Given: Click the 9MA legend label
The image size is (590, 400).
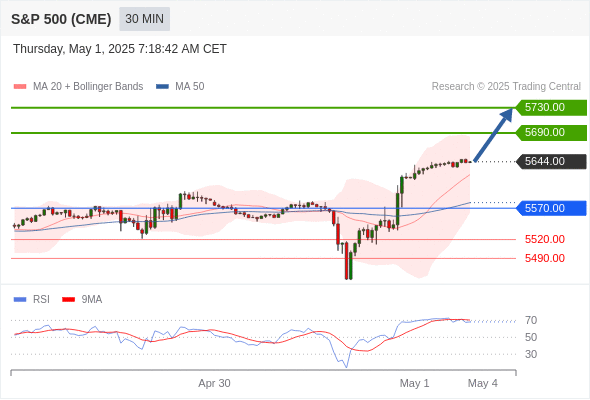Looking at the screenshot, I should point(92,300).
